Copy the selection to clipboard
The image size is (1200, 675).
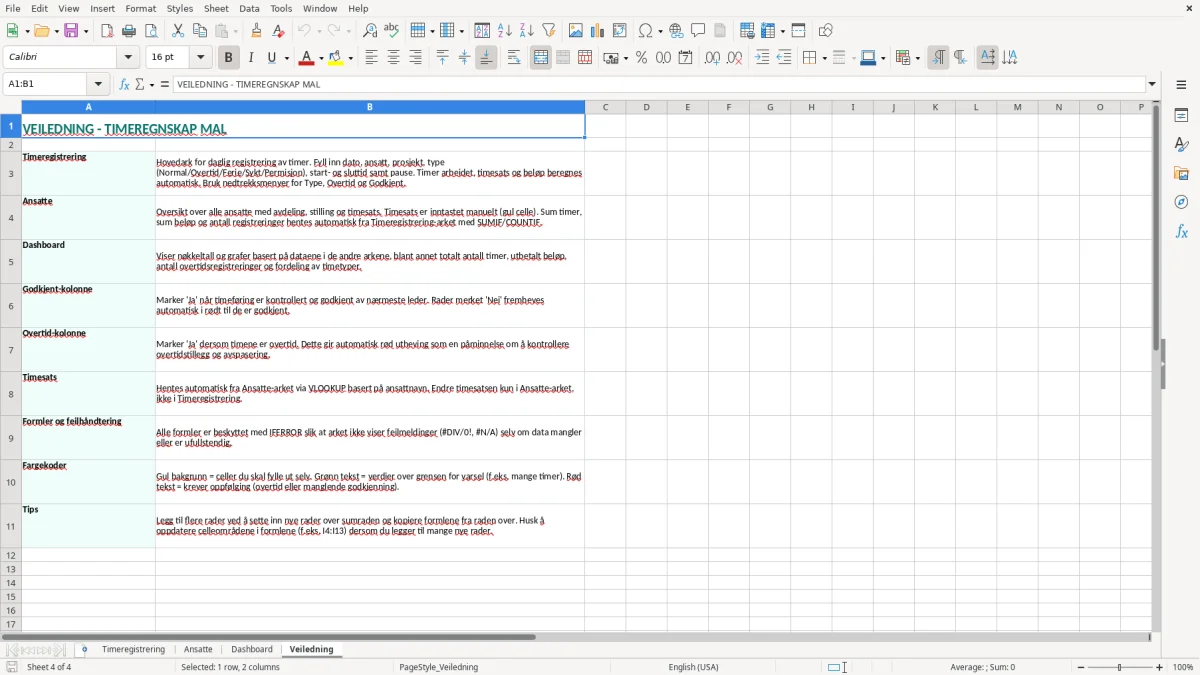[x=200, y=31]
